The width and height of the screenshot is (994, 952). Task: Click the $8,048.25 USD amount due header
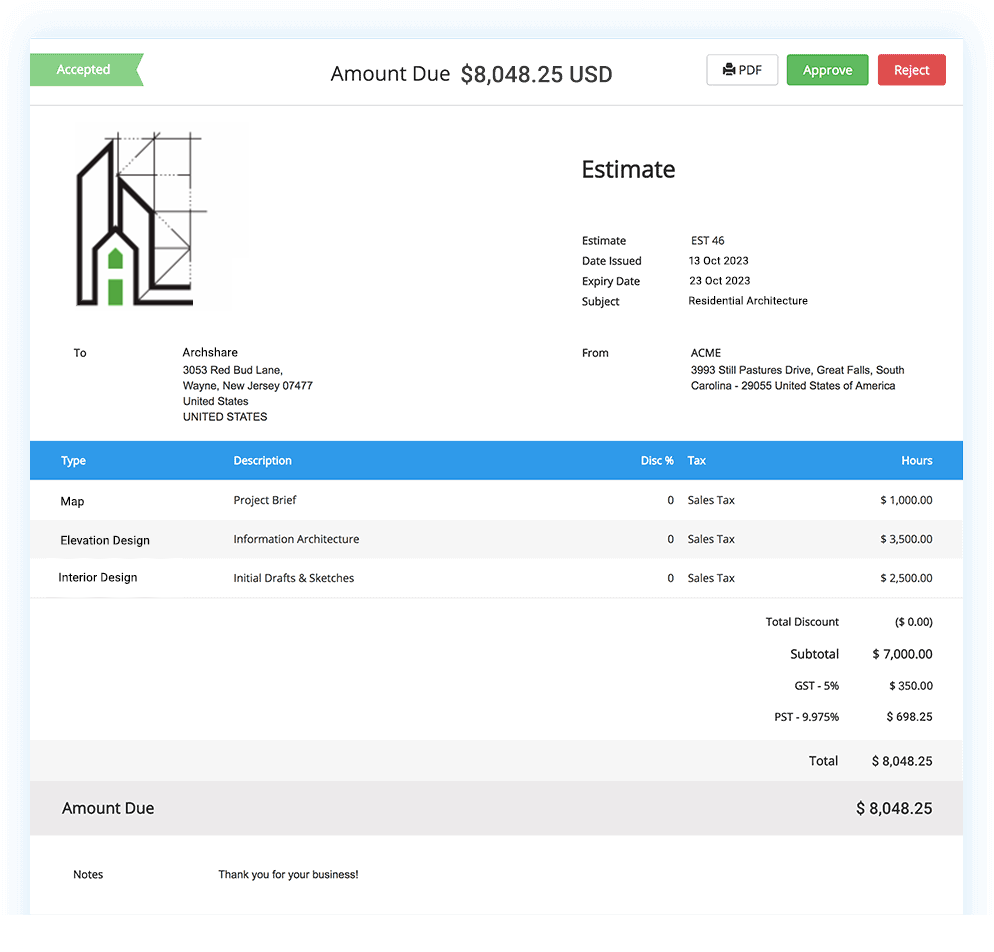point(536,74)
